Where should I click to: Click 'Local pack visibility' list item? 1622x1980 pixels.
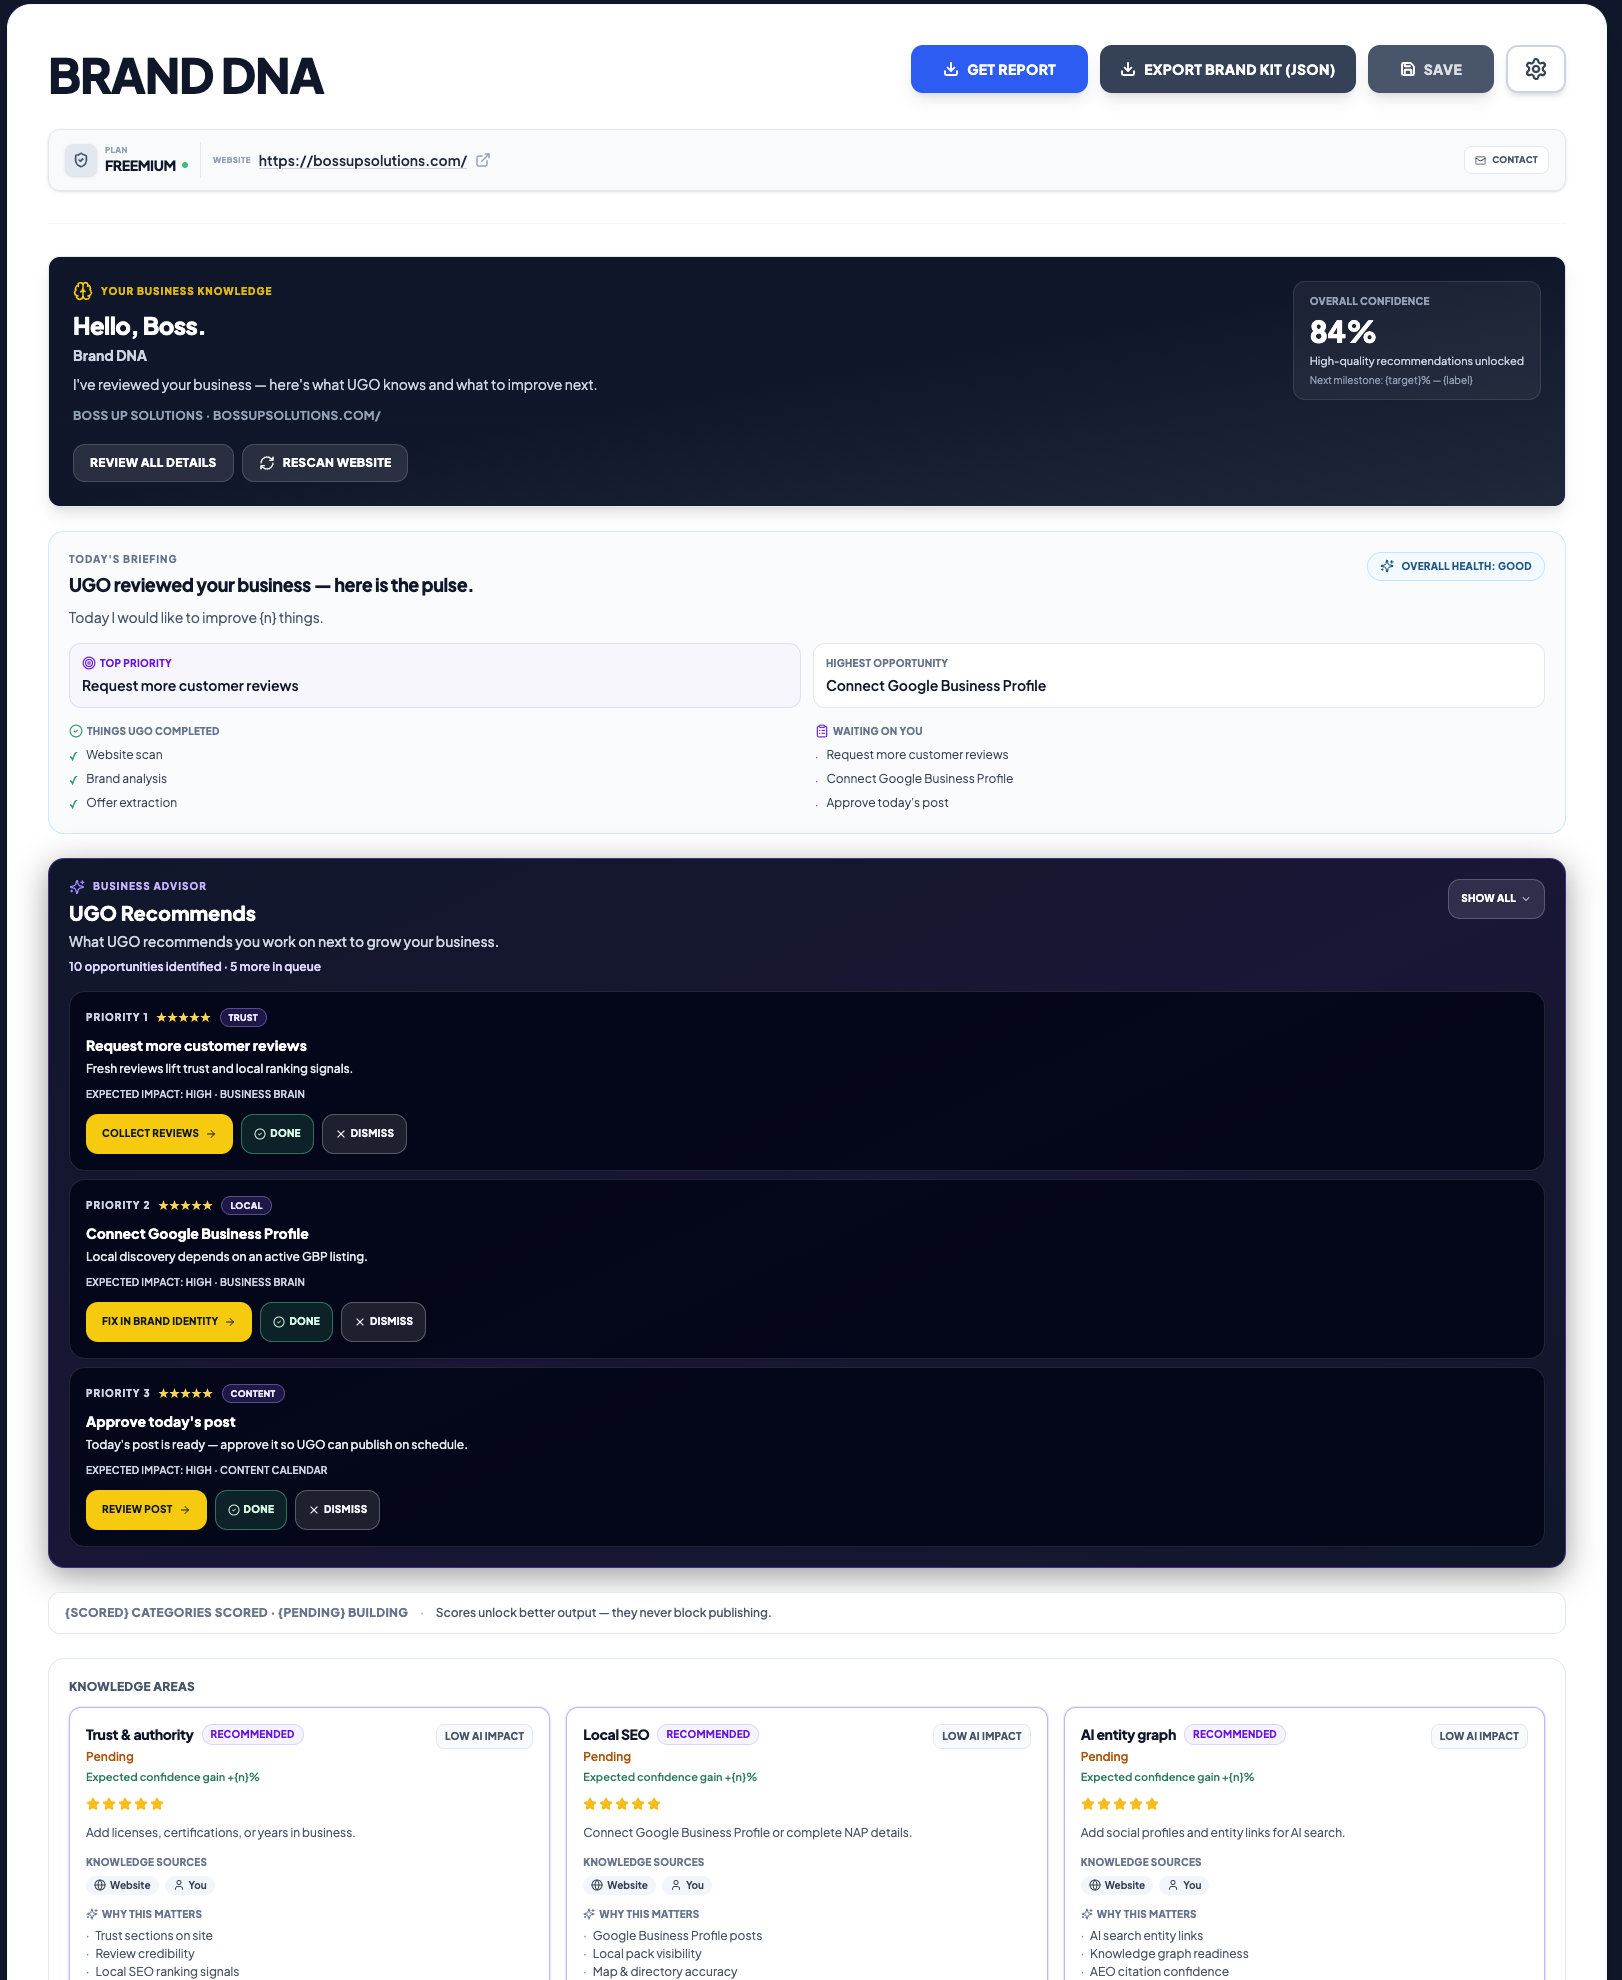(647, 1954)
